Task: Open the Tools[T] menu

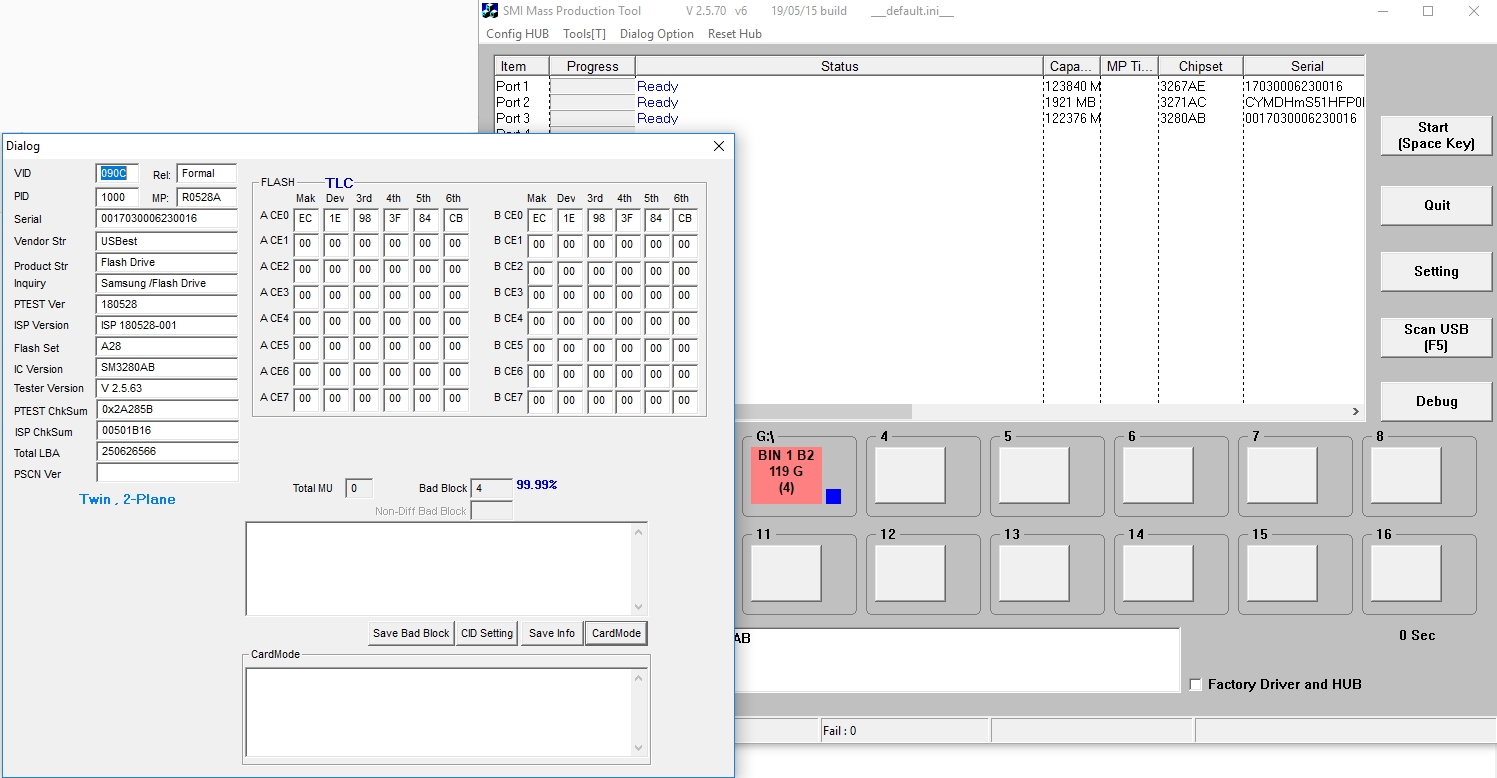Action: coord(584,34)
